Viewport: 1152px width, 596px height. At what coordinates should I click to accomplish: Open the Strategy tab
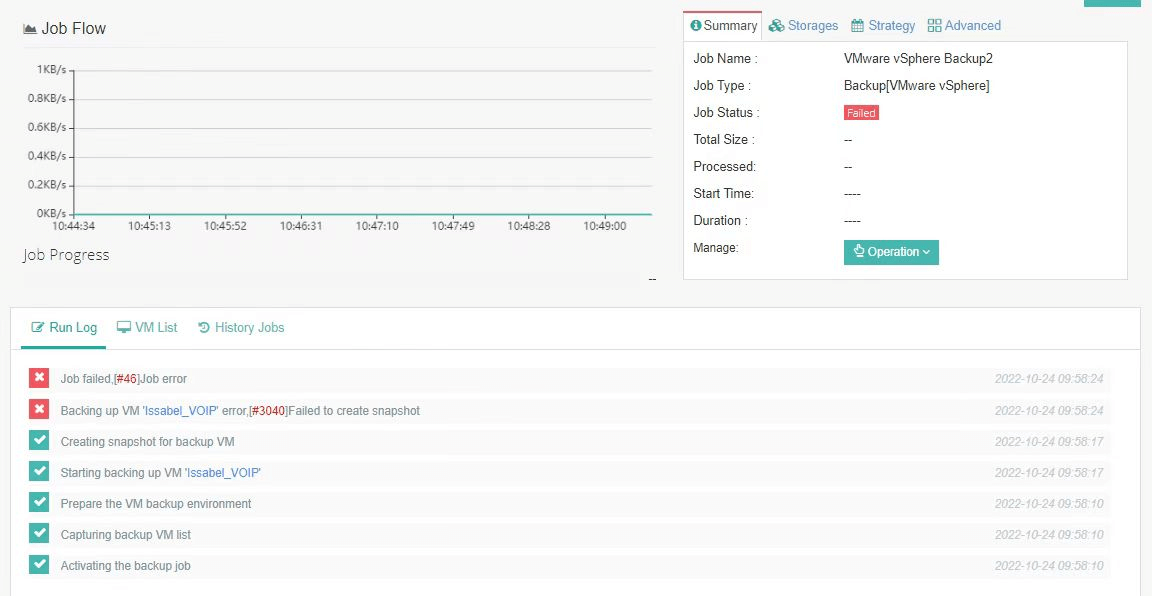(x=883, y=26)
